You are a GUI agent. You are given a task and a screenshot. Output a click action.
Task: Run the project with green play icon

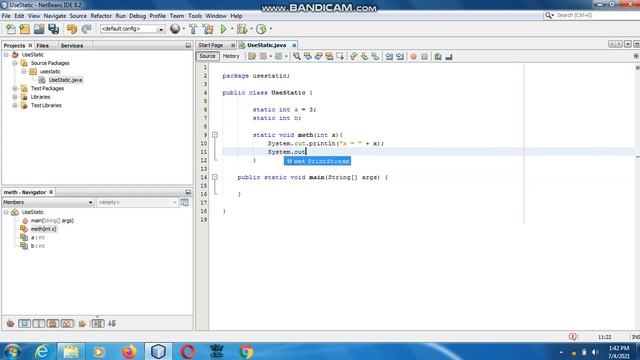[224, 29]
